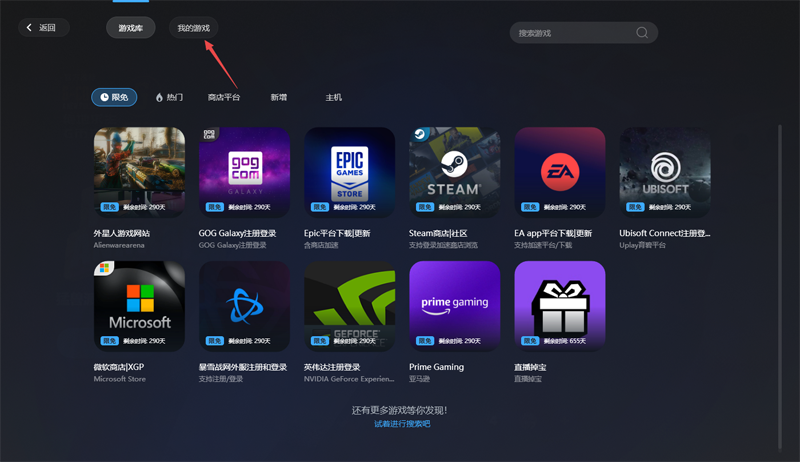Click the 暴雪战网外服注册和登录 title
This screenshot has height=462, width=800.
pyautogui.click(x=243, y=367)
